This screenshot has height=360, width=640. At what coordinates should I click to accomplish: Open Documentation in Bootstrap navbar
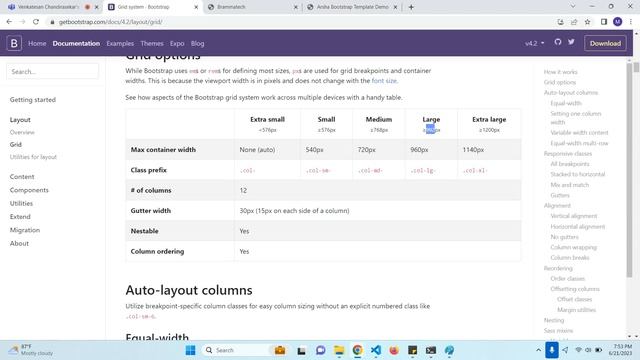point(76,43)
